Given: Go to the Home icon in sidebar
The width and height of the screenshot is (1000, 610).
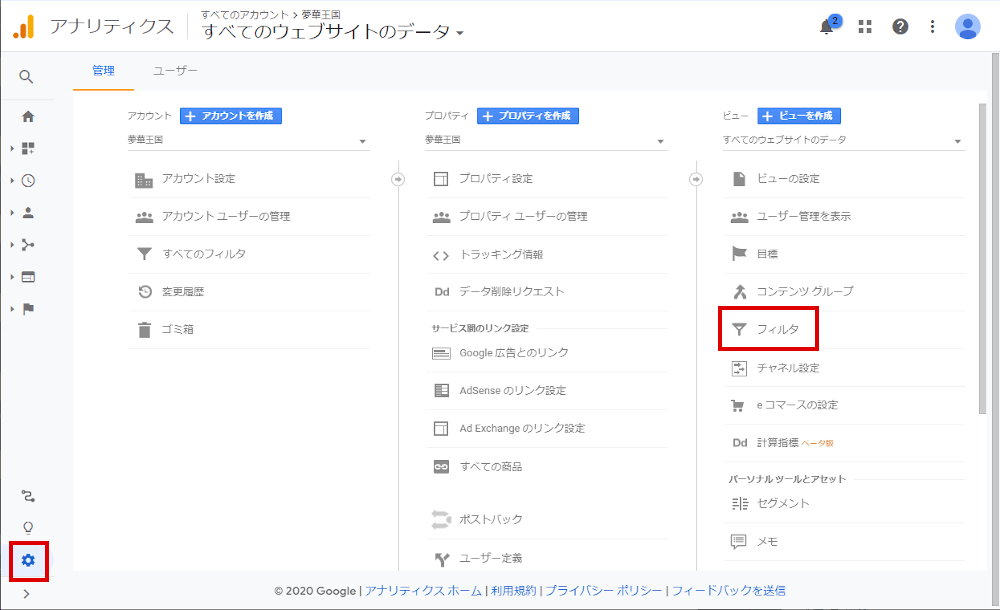Looking at the screenshot, I should pyautogui.click(x=28, y=117).
